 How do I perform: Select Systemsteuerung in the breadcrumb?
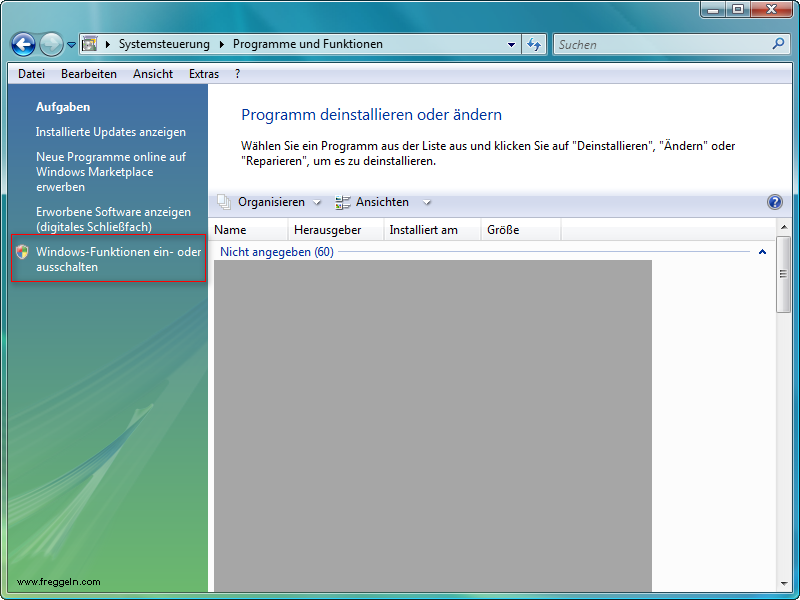coord(164,44)
